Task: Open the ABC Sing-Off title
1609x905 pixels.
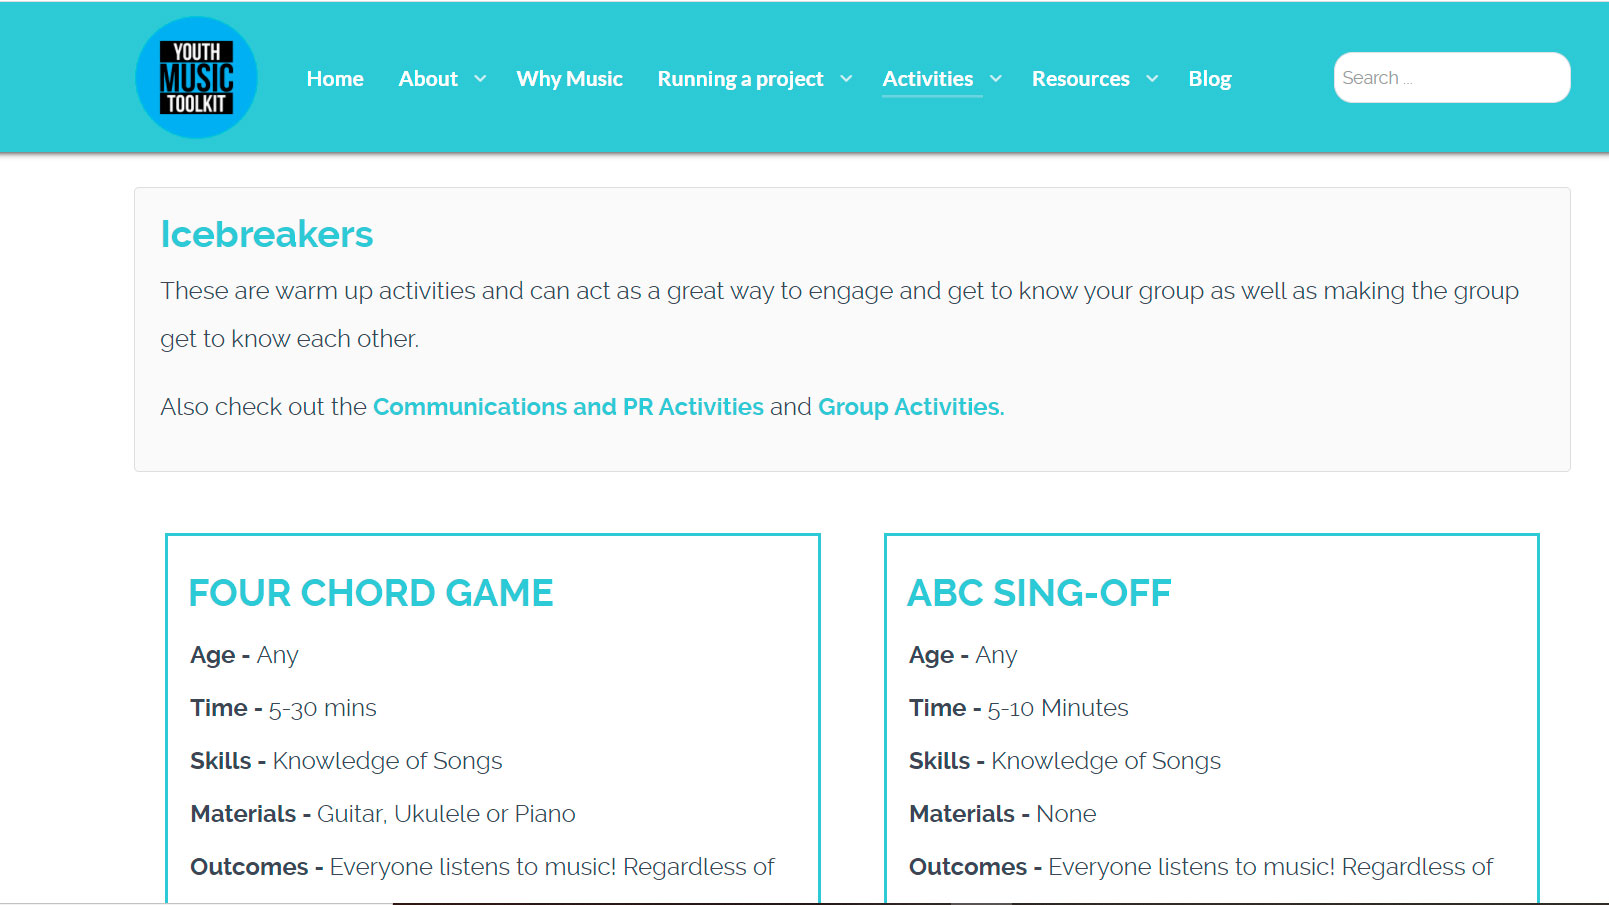Action: (1039, 593)
